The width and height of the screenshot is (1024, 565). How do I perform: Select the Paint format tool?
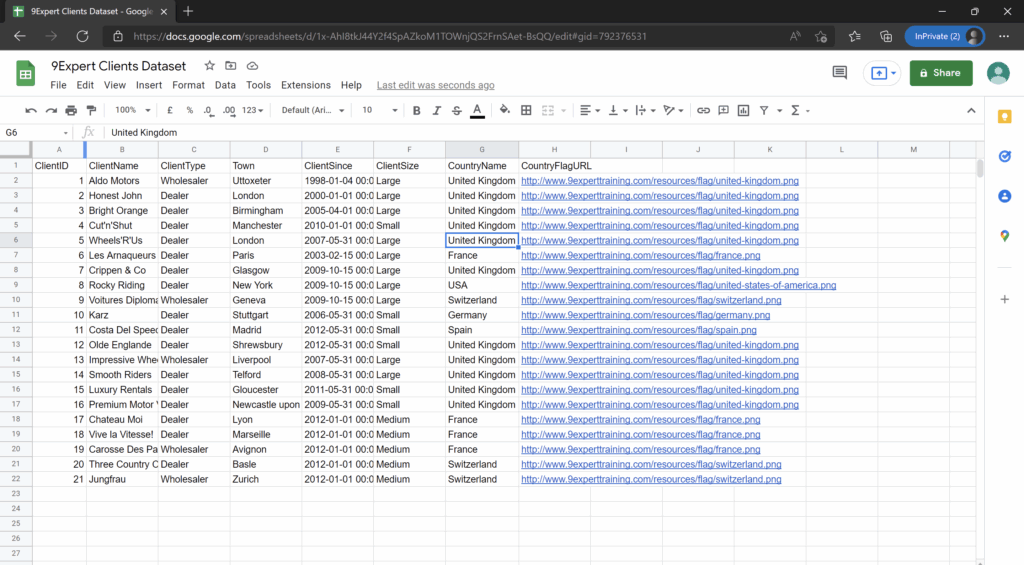point(91,110)
